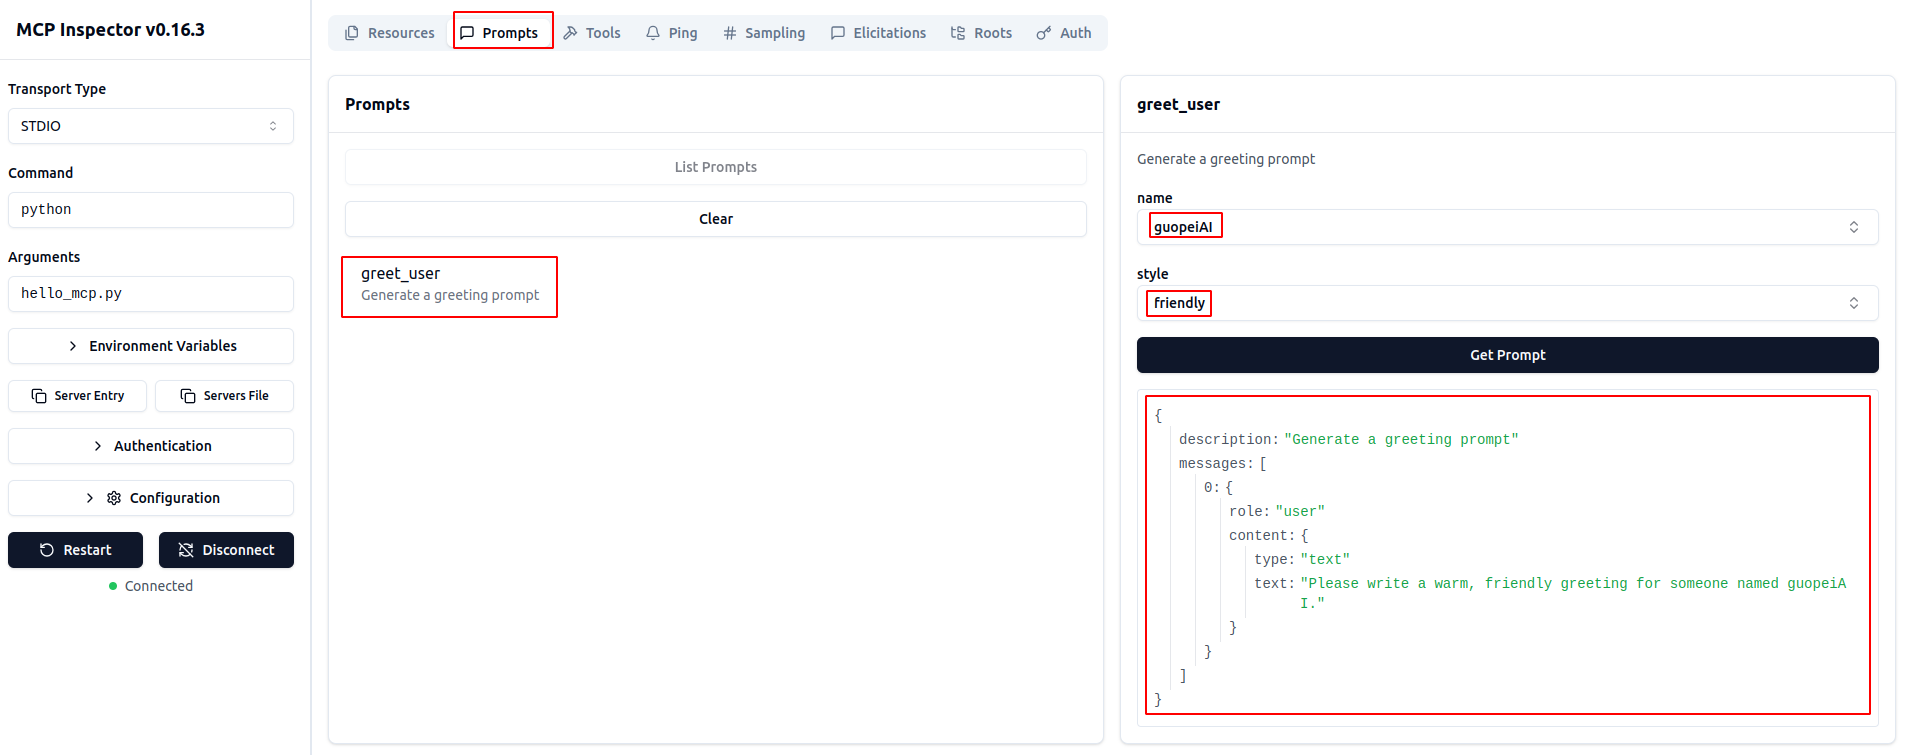
Task: Open the Transport Type STDIO dropdown
Action: point(151,126)
